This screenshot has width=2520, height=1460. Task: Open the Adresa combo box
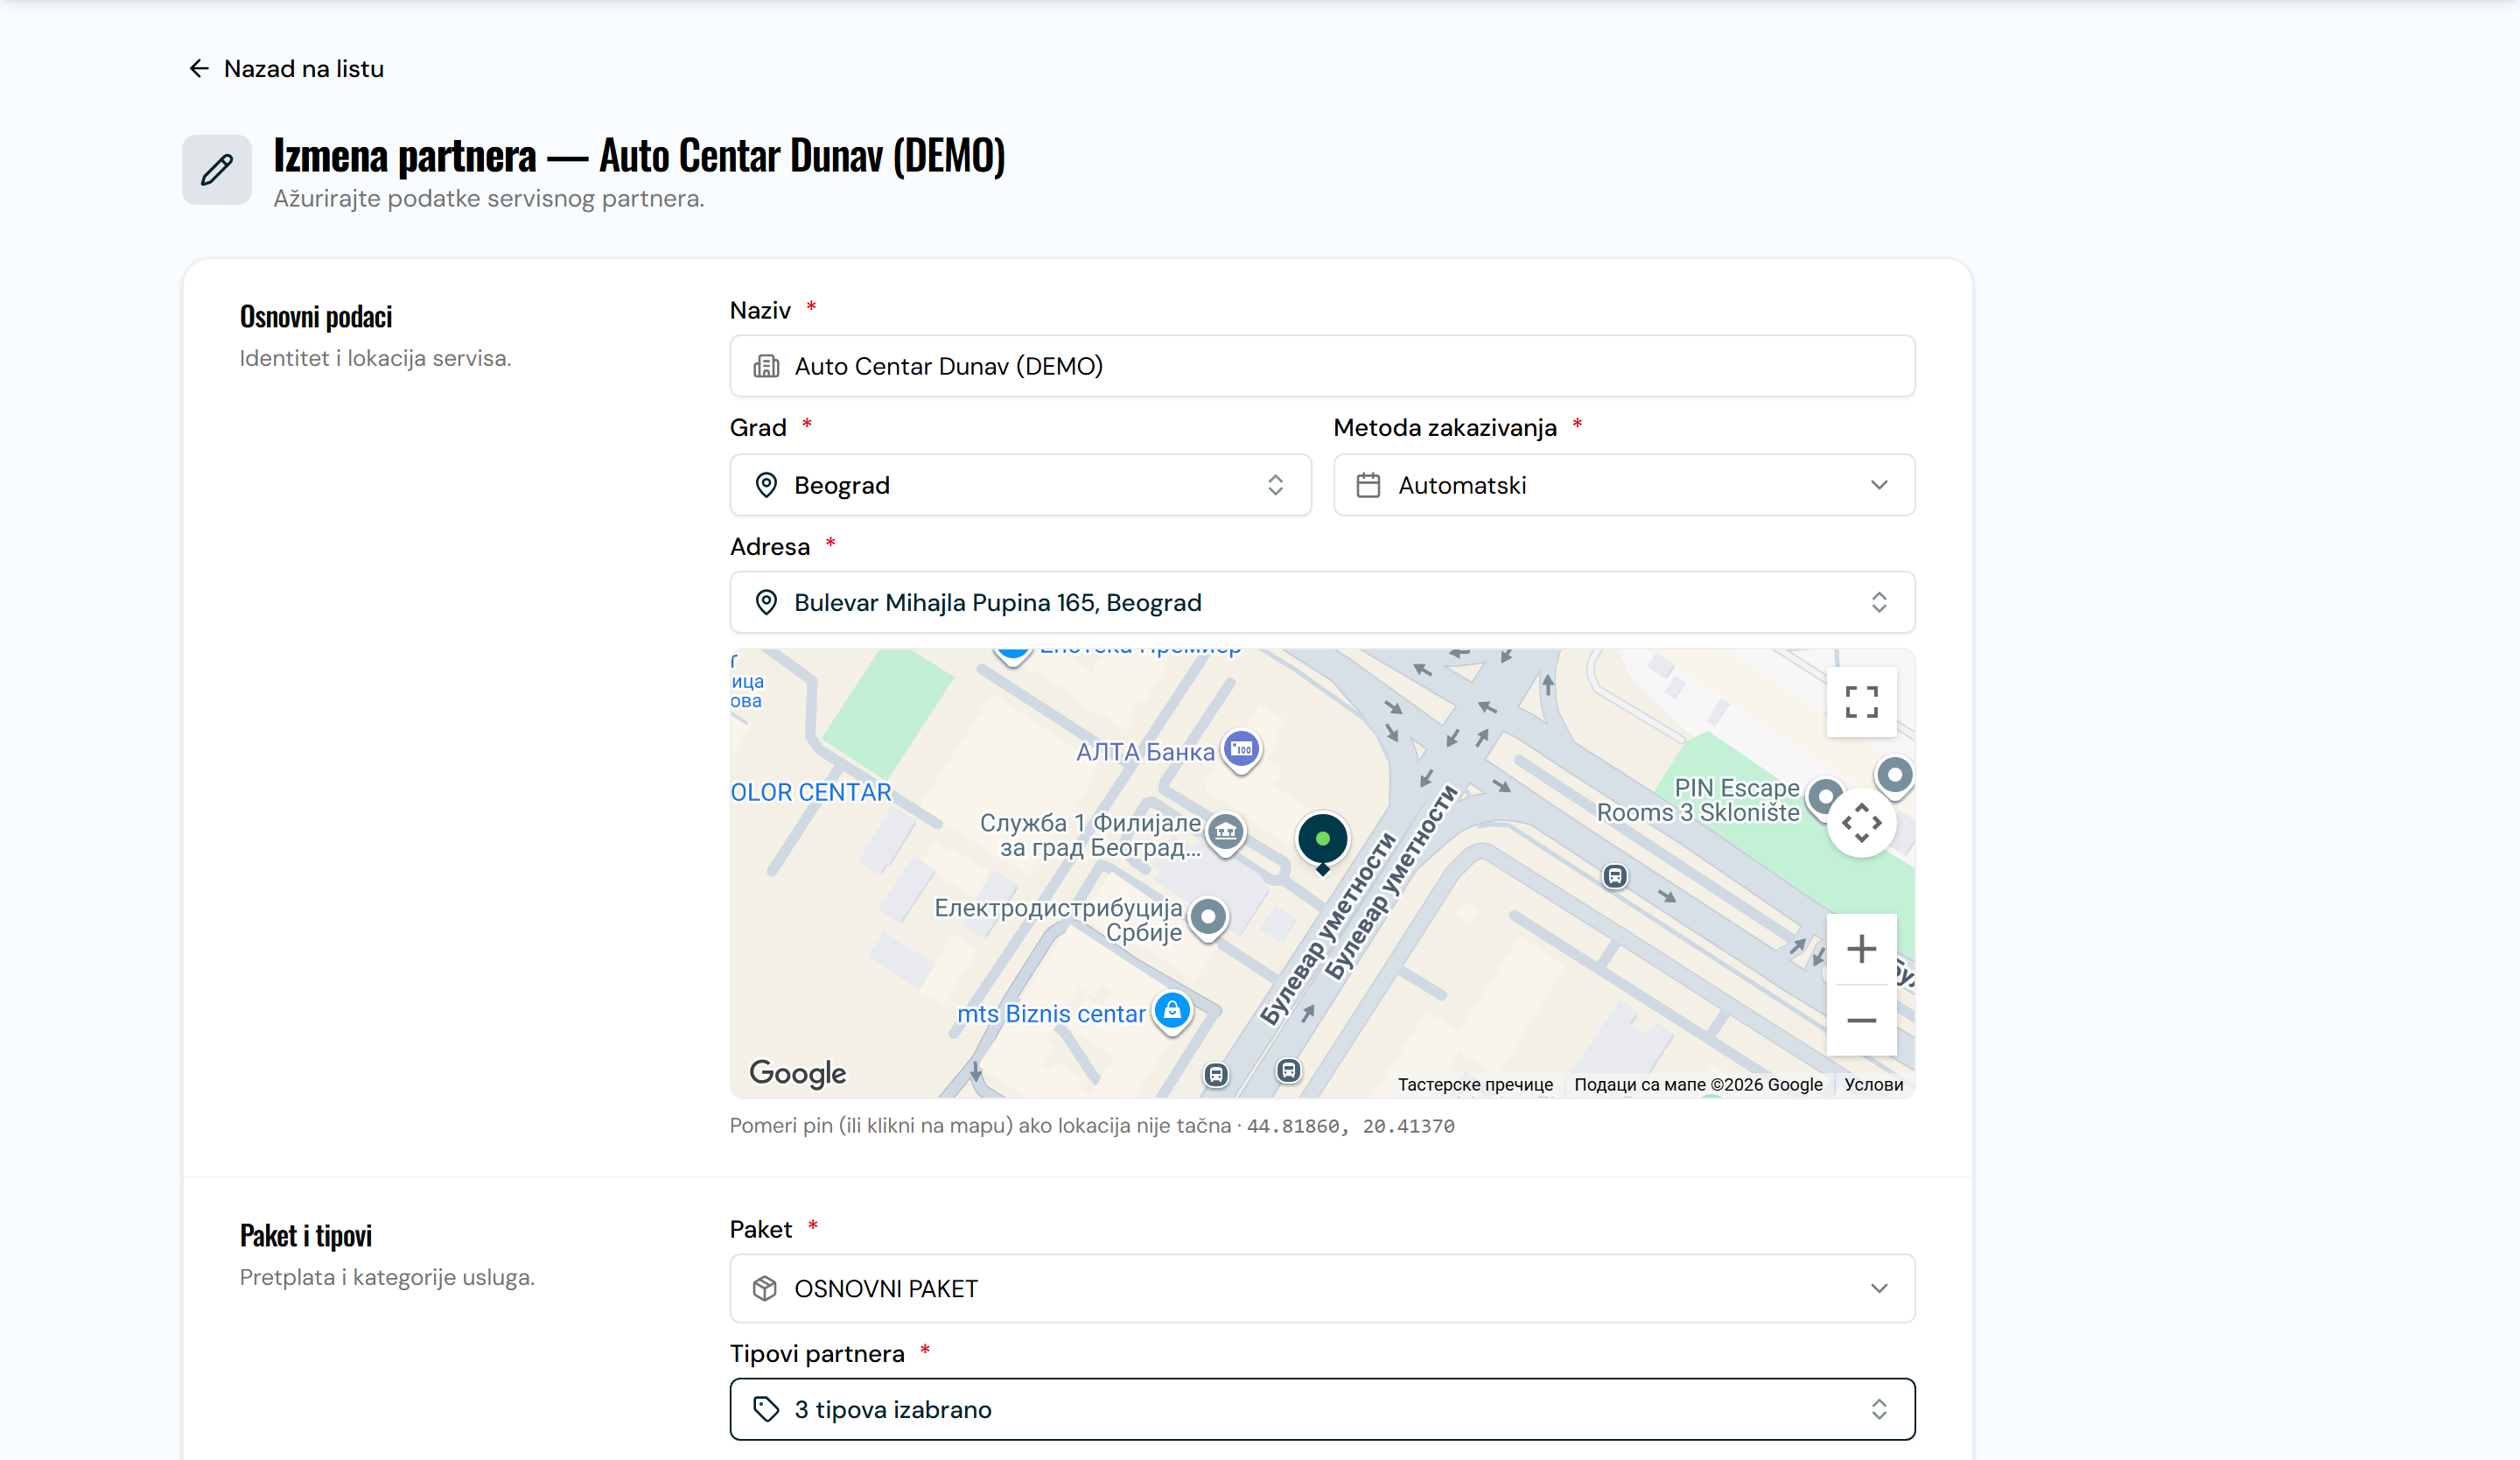tap(1322, 602)
